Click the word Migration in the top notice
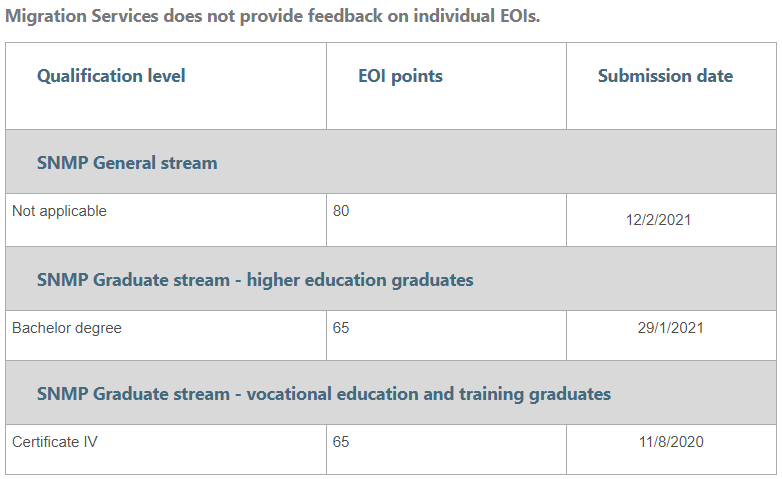 click(45, 16)
